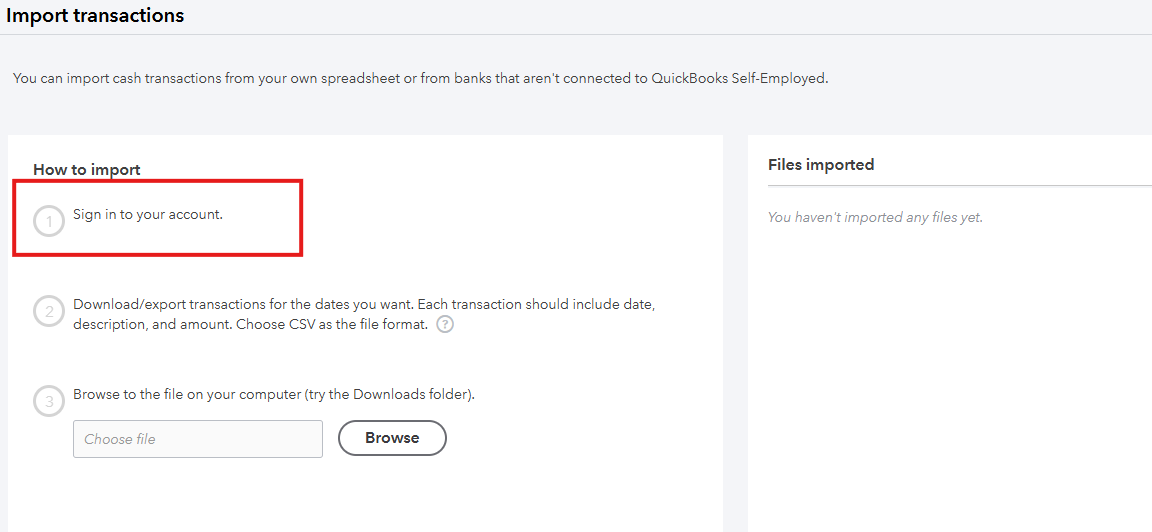
Task: Click the step 3 circle icon
Action: click(x=49, y=402)
